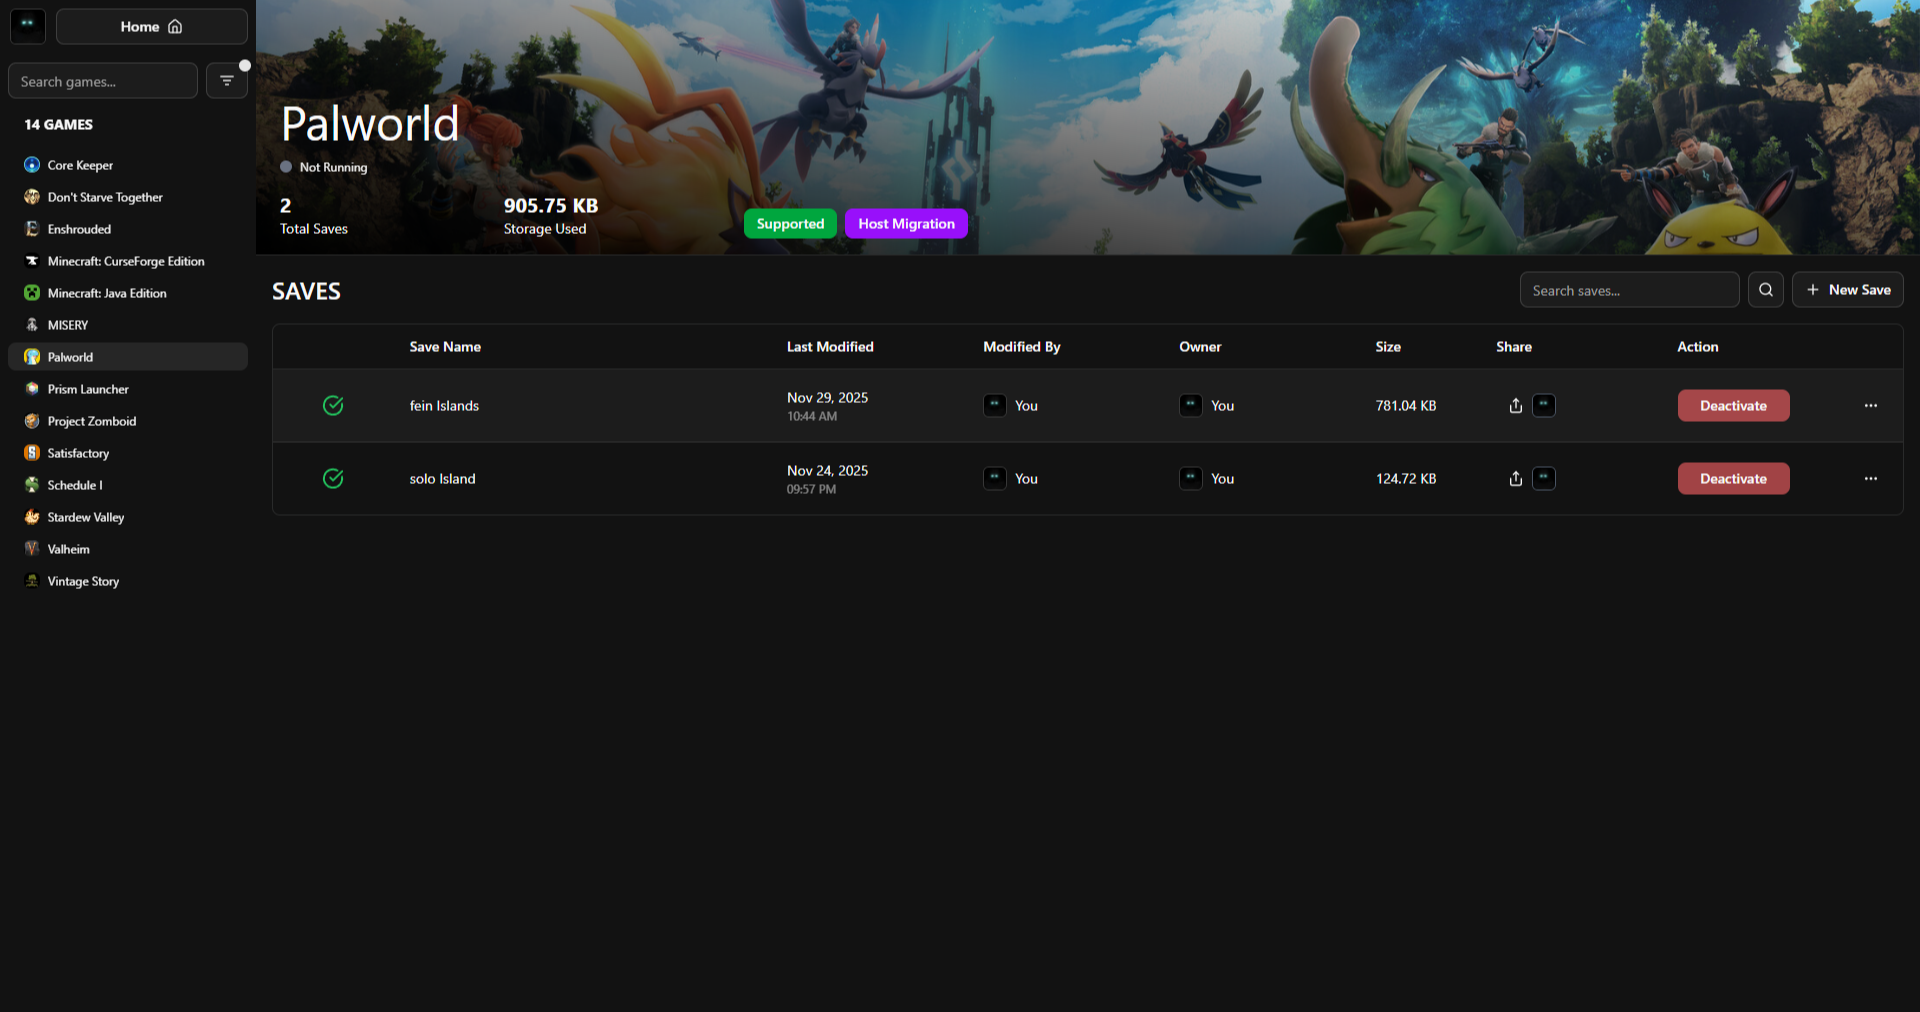The height and width of the screenshot is (1012, 1920).
Task: Open Don't Starve Together from the sidebar
Action: coord(128,197)
